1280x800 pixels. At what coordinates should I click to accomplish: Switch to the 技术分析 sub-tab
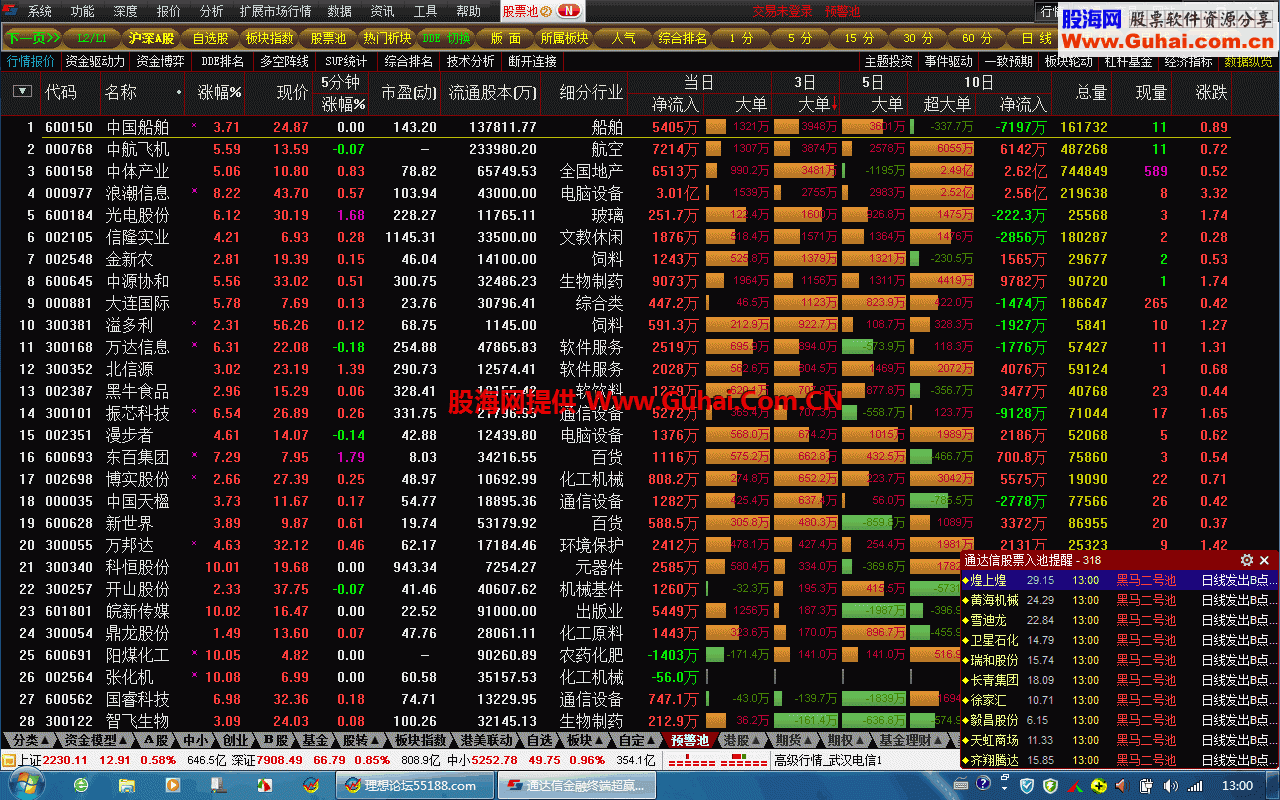pyautogui.click(x=470, y=61)
